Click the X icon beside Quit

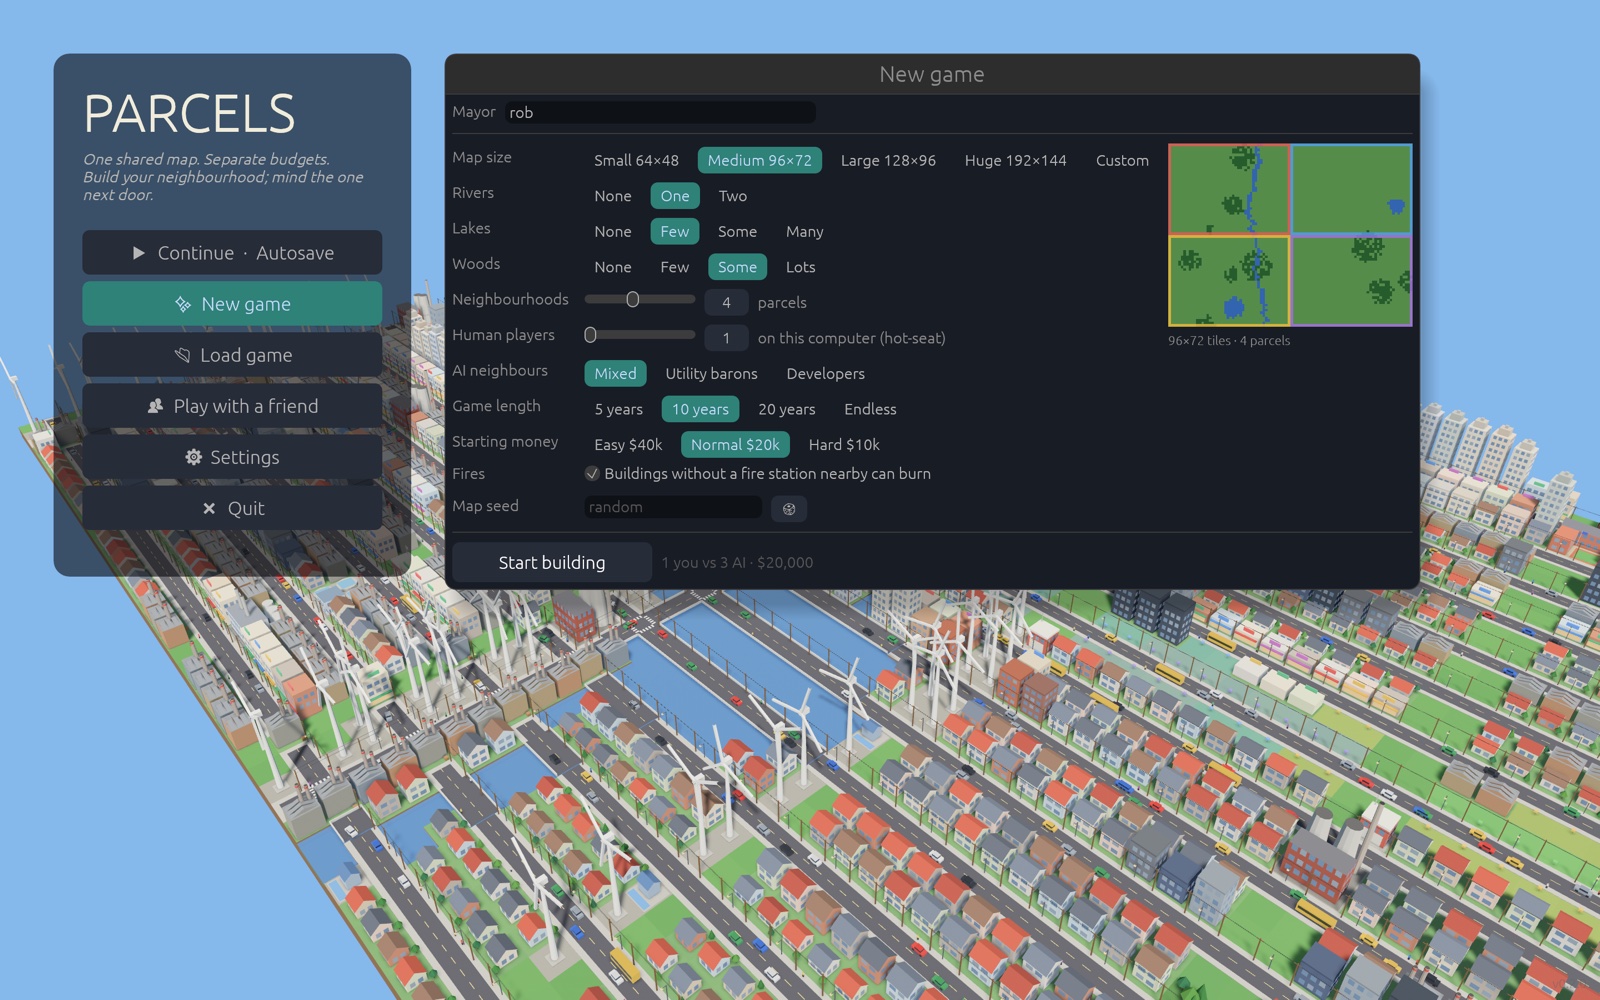(x=209, y=508)
